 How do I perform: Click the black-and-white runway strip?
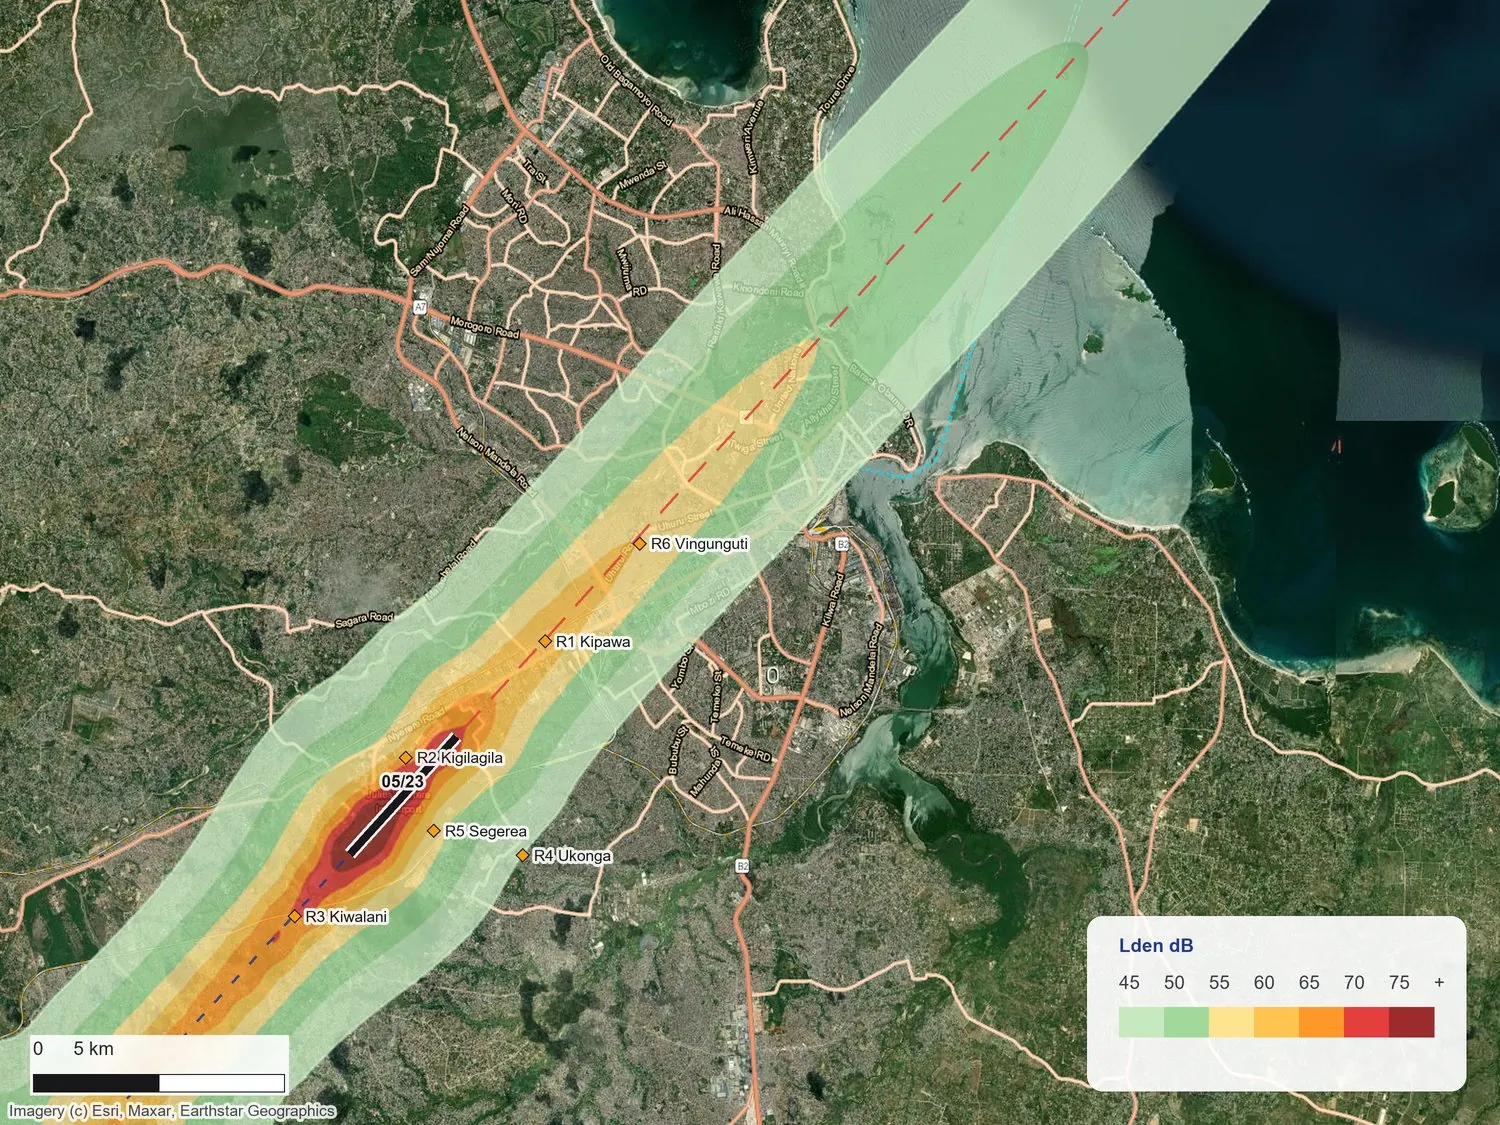(x=402, y=796)
